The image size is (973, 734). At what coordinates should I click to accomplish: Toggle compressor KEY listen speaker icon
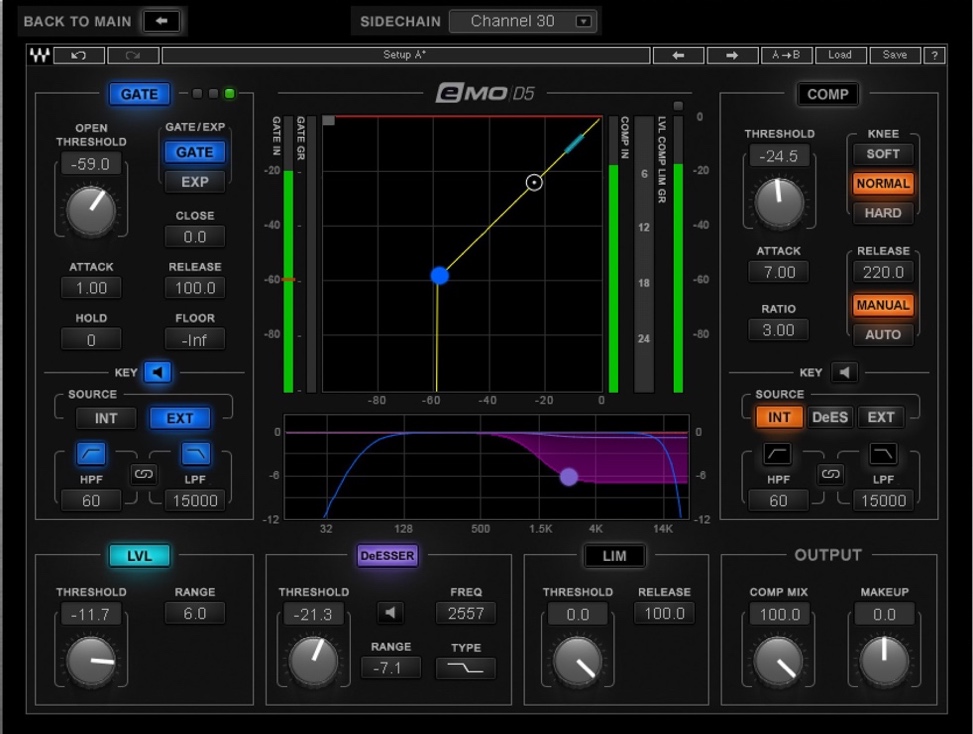(845, 372)
